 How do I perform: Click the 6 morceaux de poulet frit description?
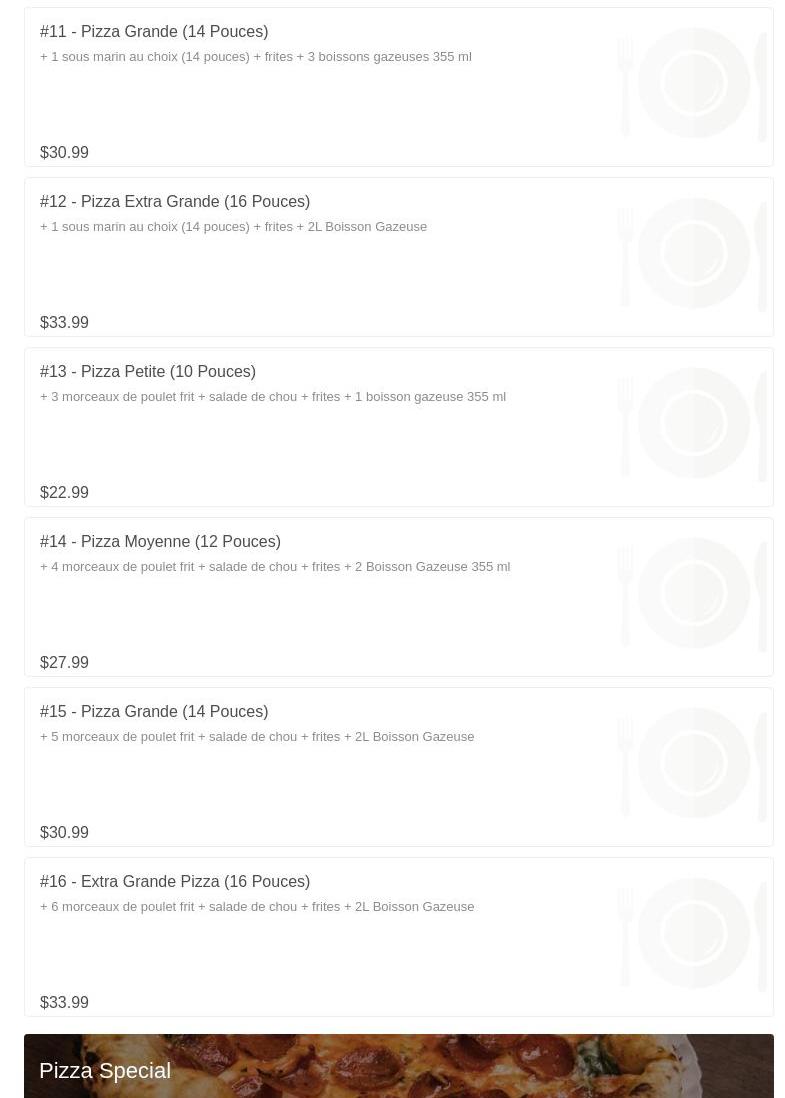point(257,907)
